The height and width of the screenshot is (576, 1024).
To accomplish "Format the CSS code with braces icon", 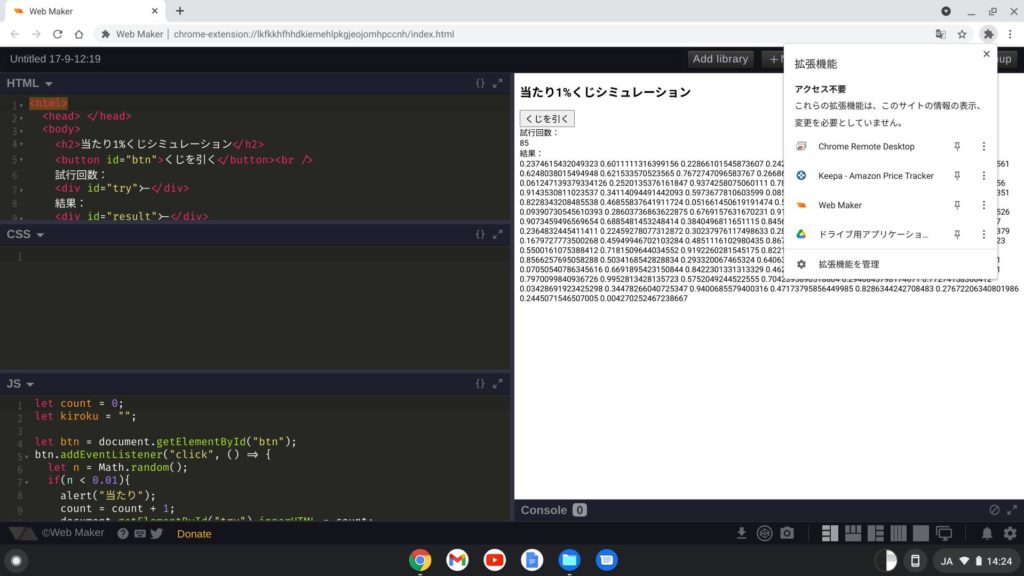I will pos(480,234).
